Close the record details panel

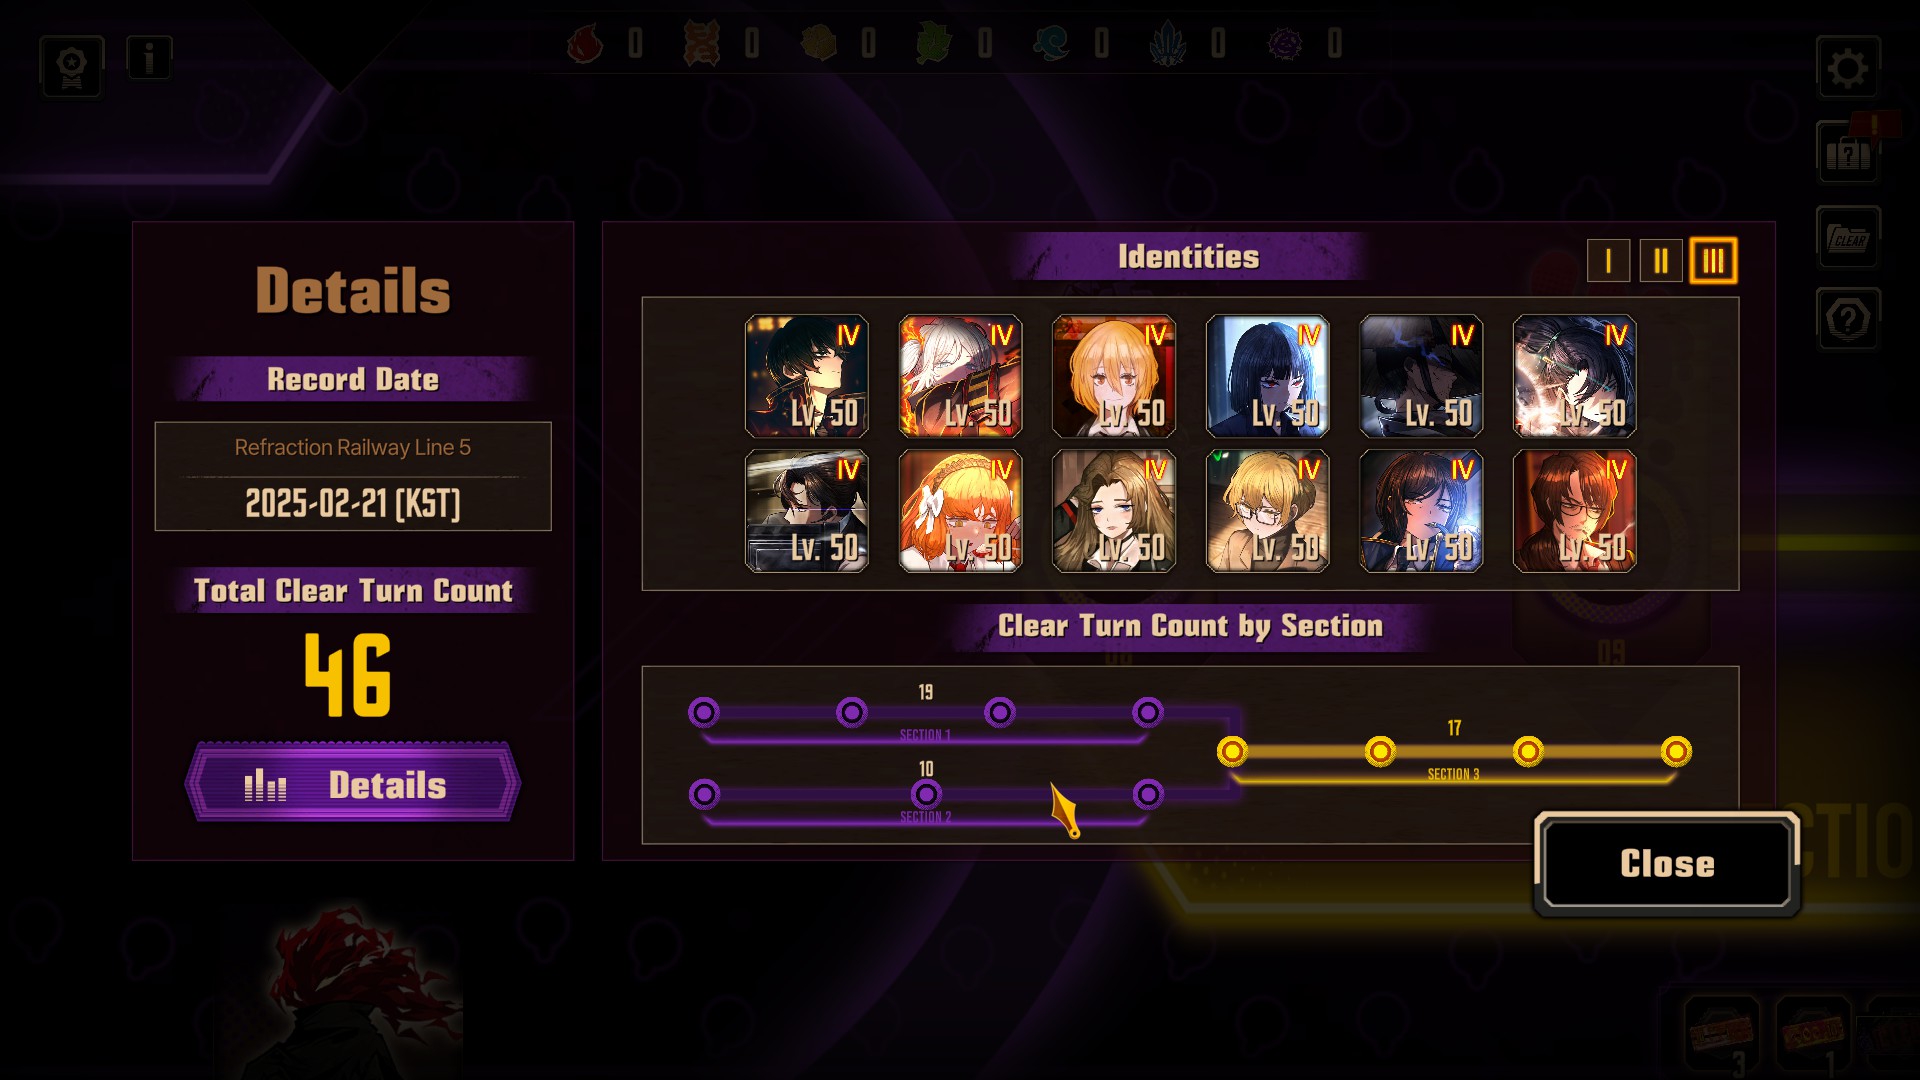coord(1667,863)
